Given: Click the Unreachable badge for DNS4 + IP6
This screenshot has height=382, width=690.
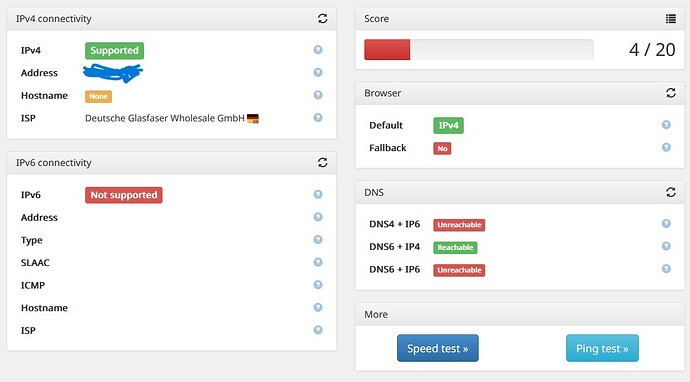Looking at the screenshot, I should pyautogui.click(x=459, y=225).
